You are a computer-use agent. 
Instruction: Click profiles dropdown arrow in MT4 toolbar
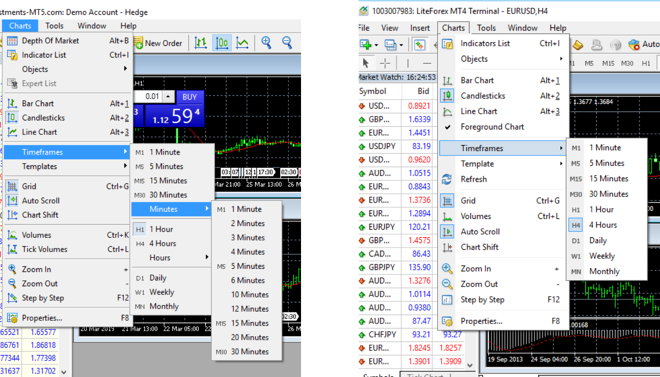(x=401, y=45)
